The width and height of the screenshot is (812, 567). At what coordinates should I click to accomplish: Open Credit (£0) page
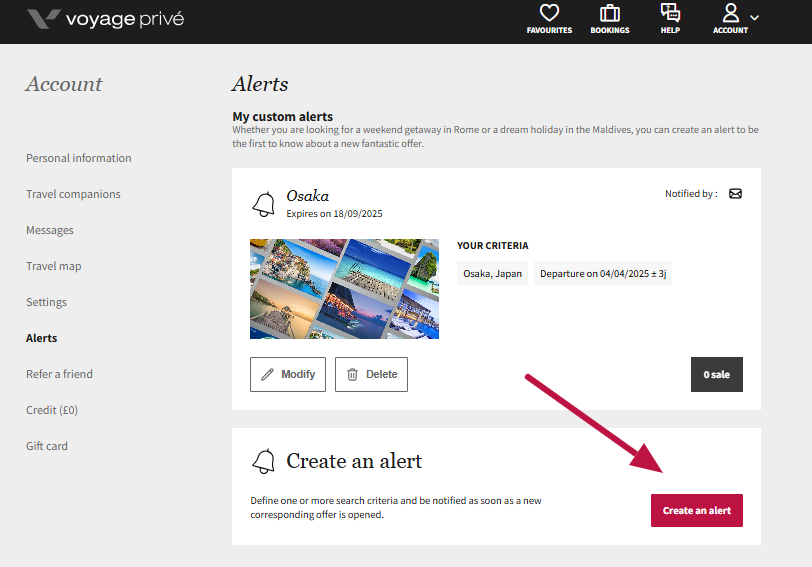[52, 410]
